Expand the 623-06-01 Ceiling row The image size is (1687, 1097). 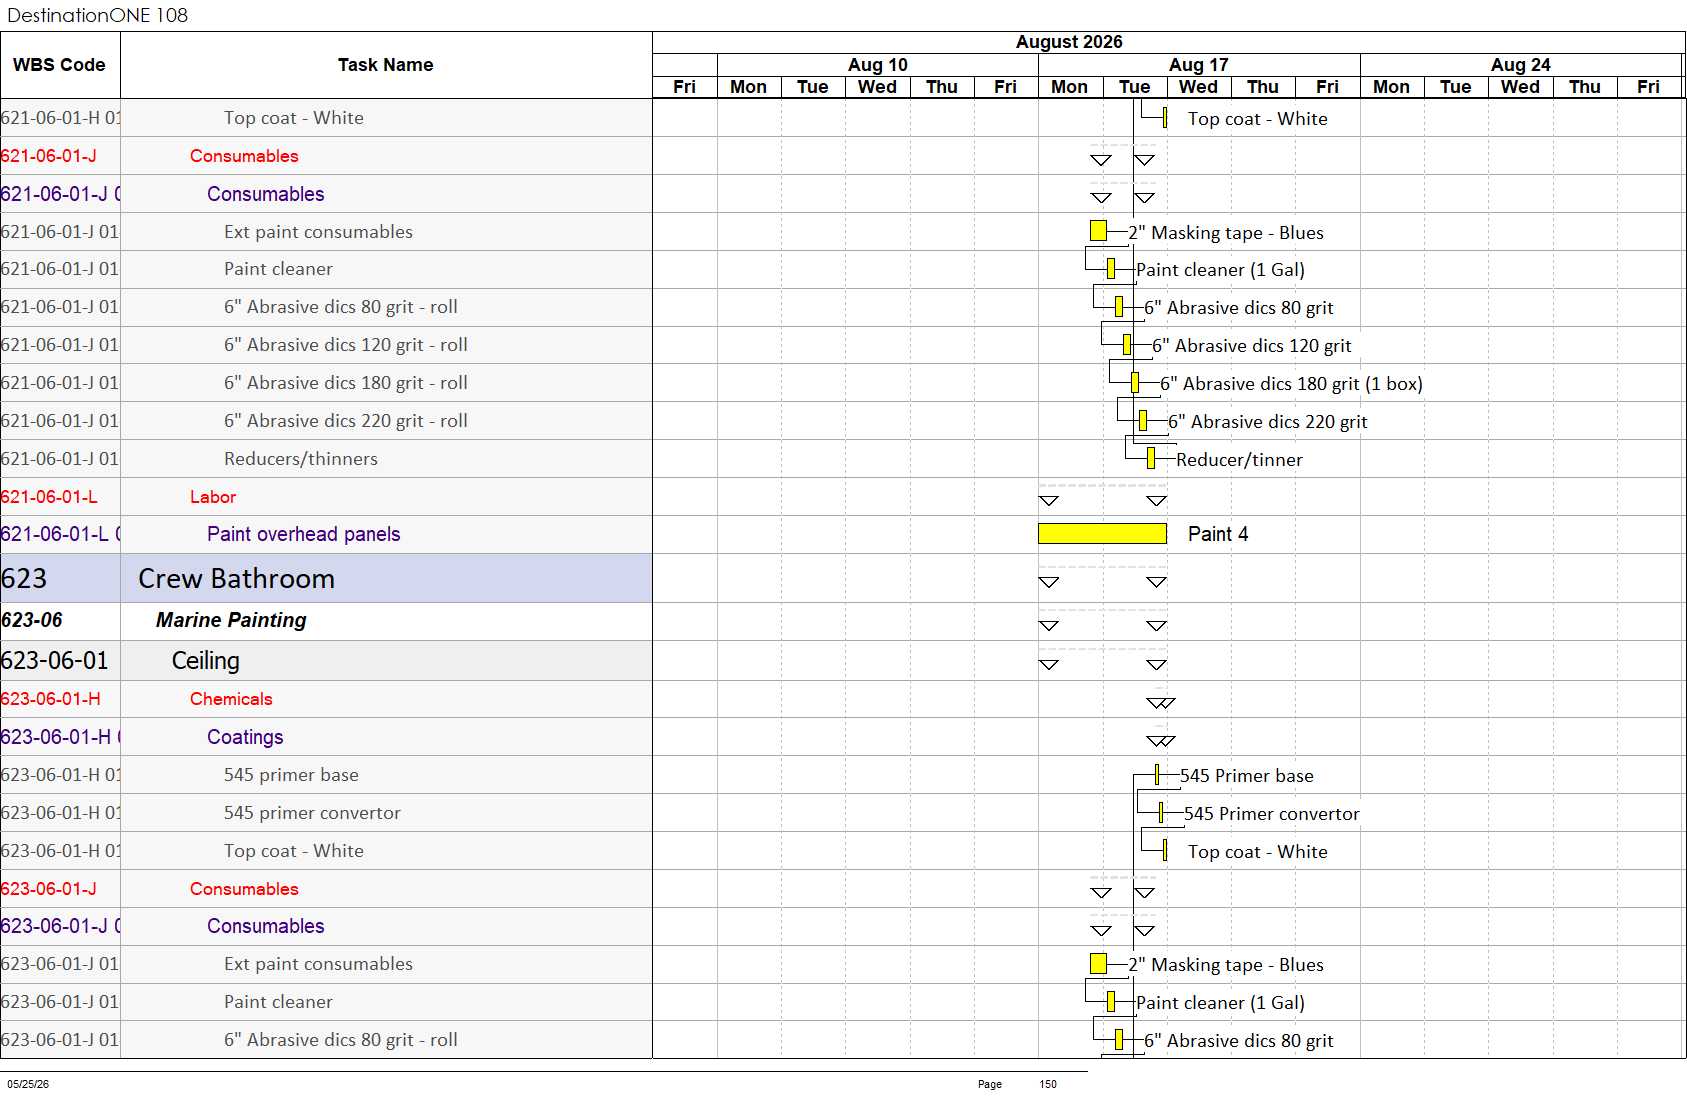(326, 661)
